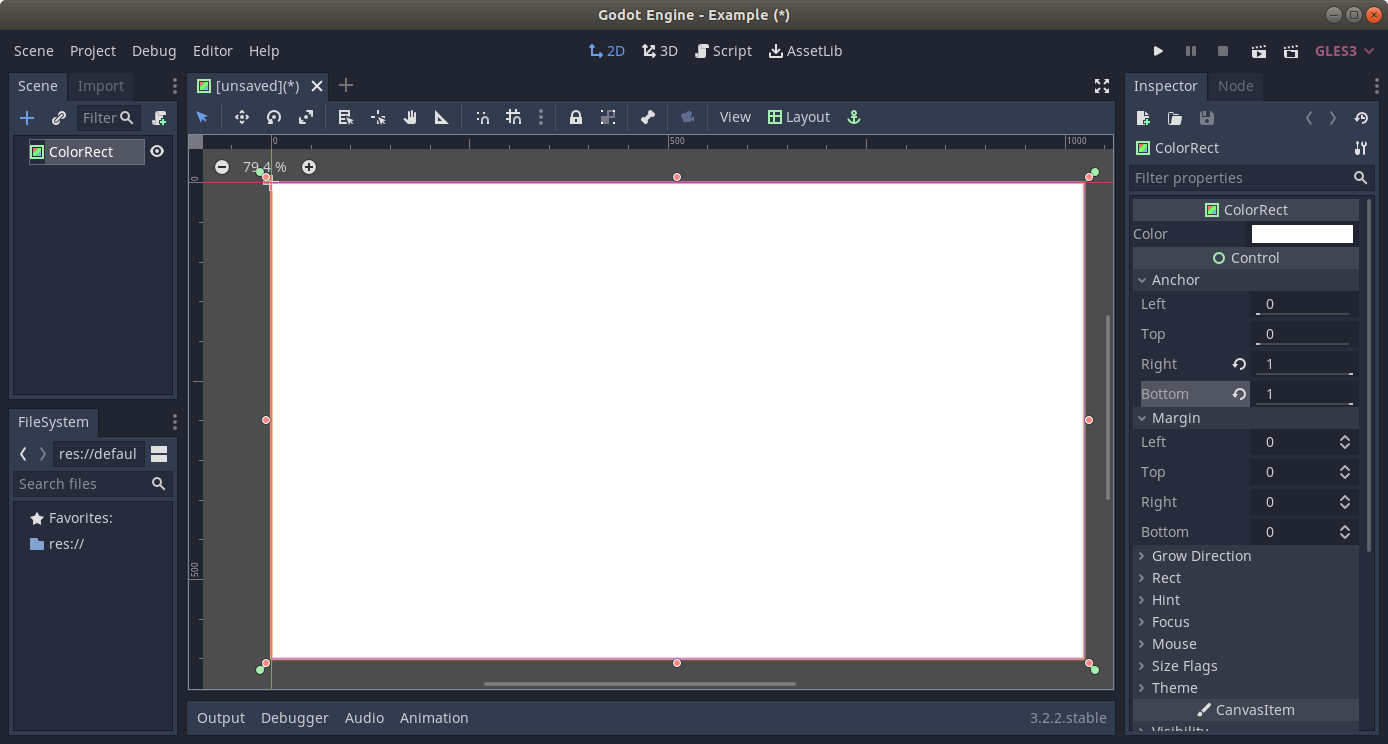Viewport: 1388px width, 744px height.
Task: Lock the selected node with padlock icon
Action: 576,117
